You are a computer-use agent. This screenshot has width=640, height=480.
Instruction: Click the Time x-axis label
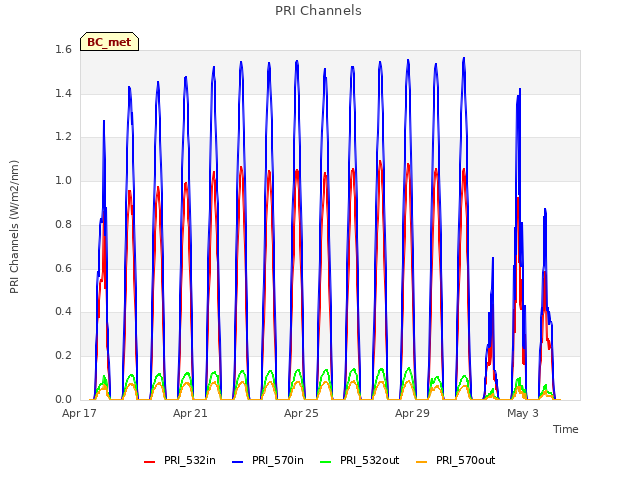[x=566, y=429]
